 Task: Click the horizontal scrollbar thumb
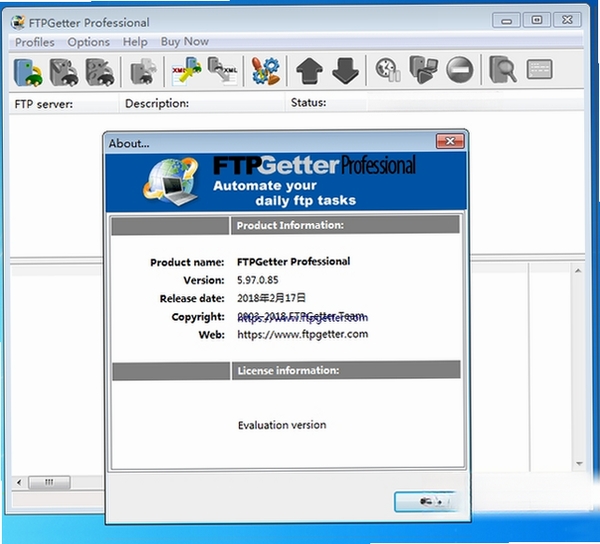(x=49, y=482)
